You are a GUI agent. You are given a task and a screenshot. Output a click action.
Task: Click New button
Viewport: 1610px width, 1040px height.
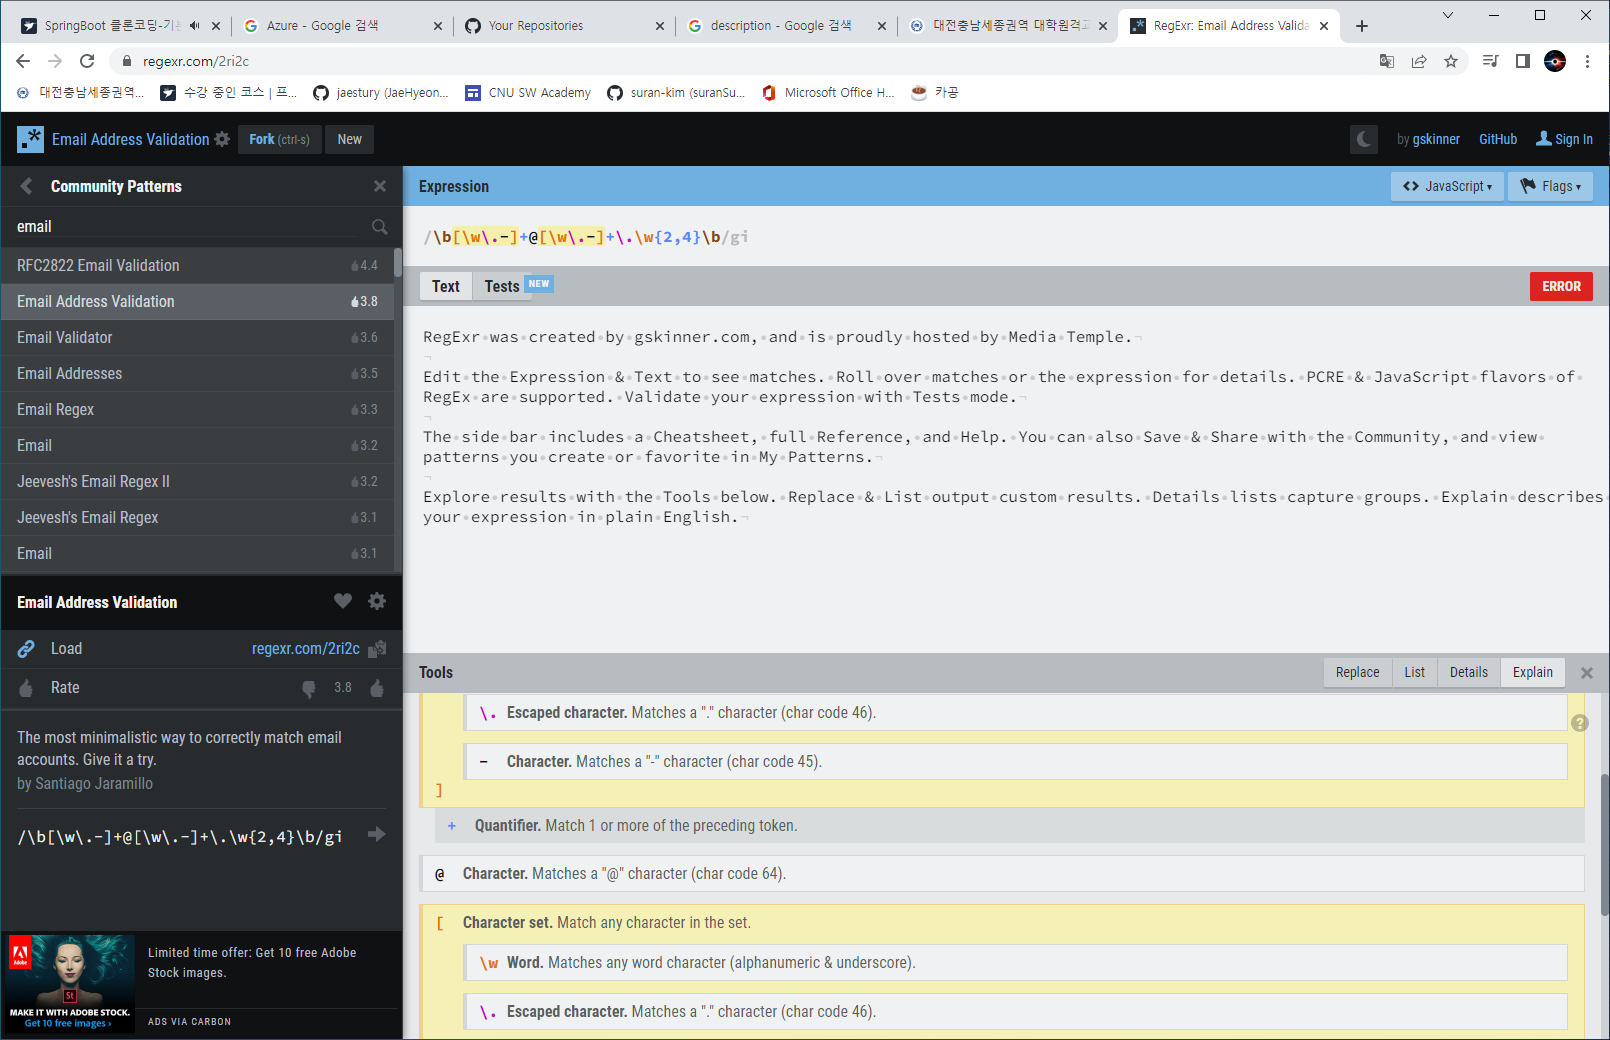(x=350, y=139)
